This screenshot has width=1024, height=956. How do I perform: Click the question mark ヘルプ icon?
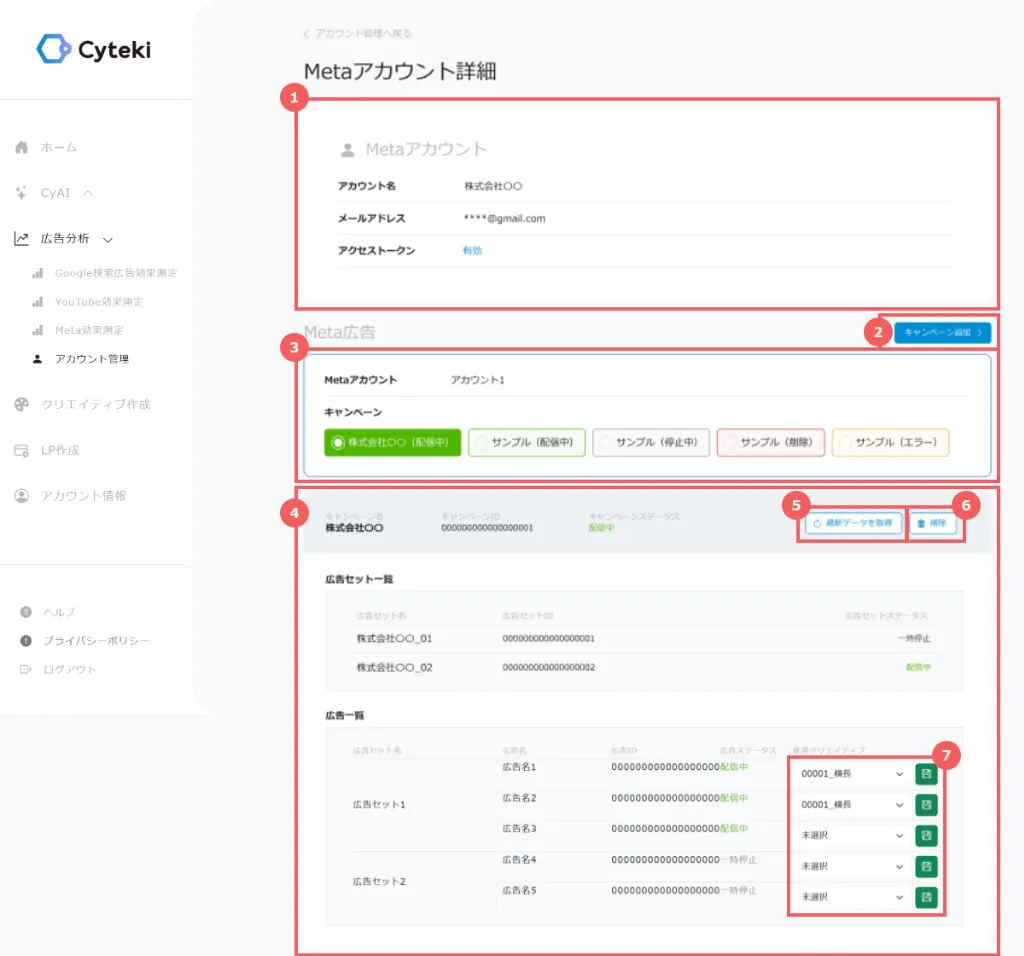pyautogui.click(x=26, y=612)
